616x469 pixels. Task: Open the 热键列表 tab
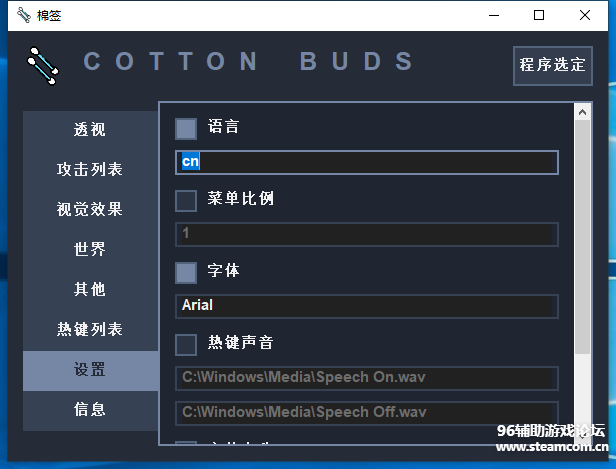90,330
